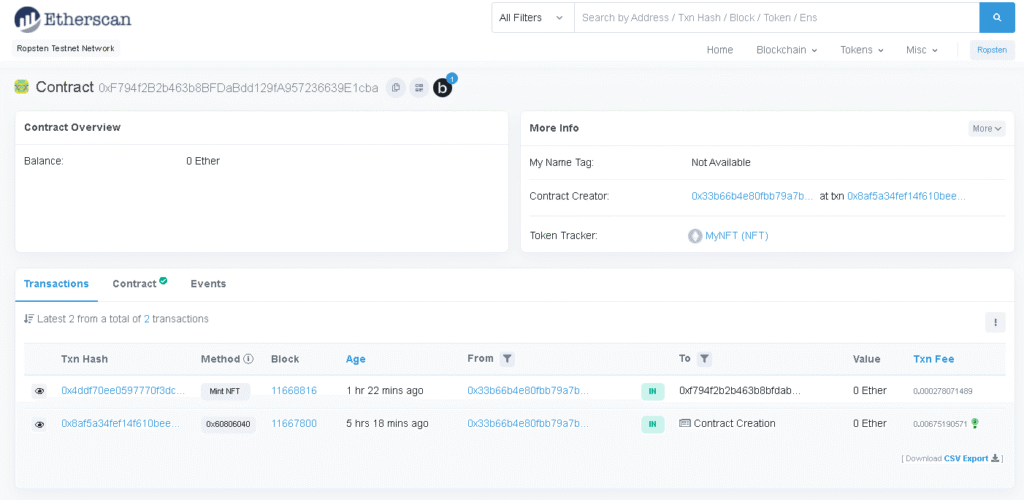This screenshot has width=1024, height=500.
Task: Copy the contract address to clipboard
Action: pyautogui.click(x=395, y=87)
